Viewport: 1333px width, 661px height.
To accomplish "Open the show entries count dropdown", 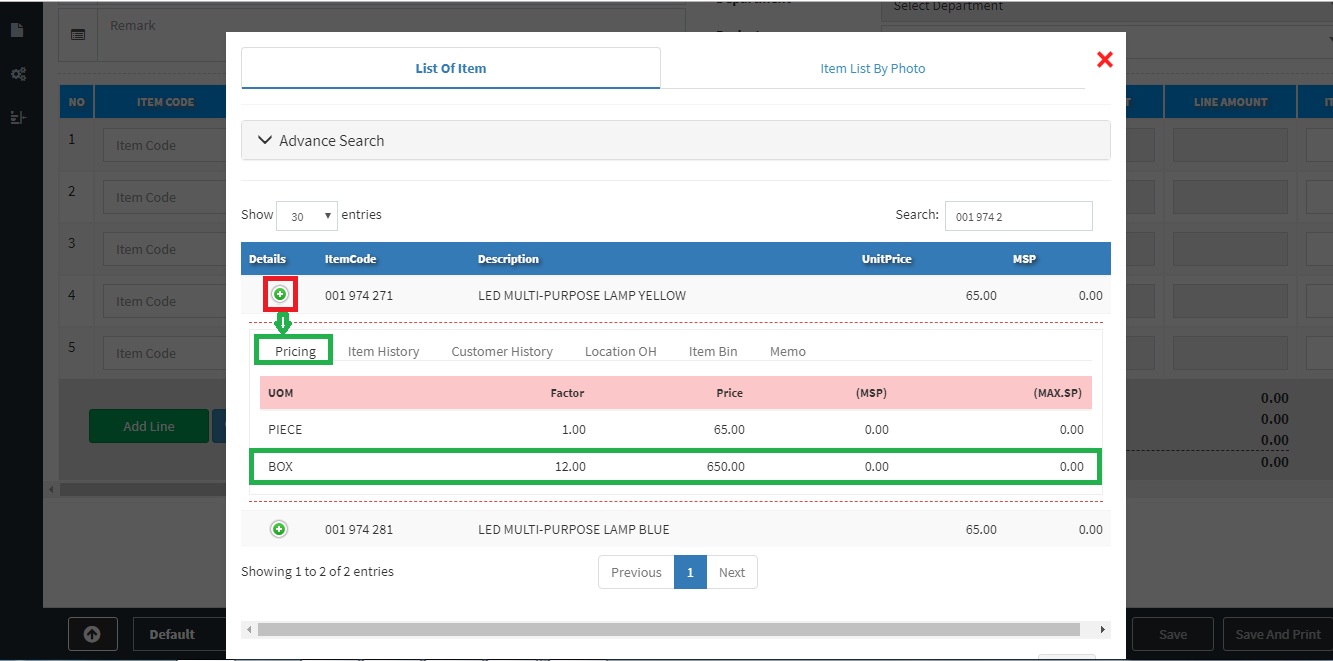I will click(307, 216).
